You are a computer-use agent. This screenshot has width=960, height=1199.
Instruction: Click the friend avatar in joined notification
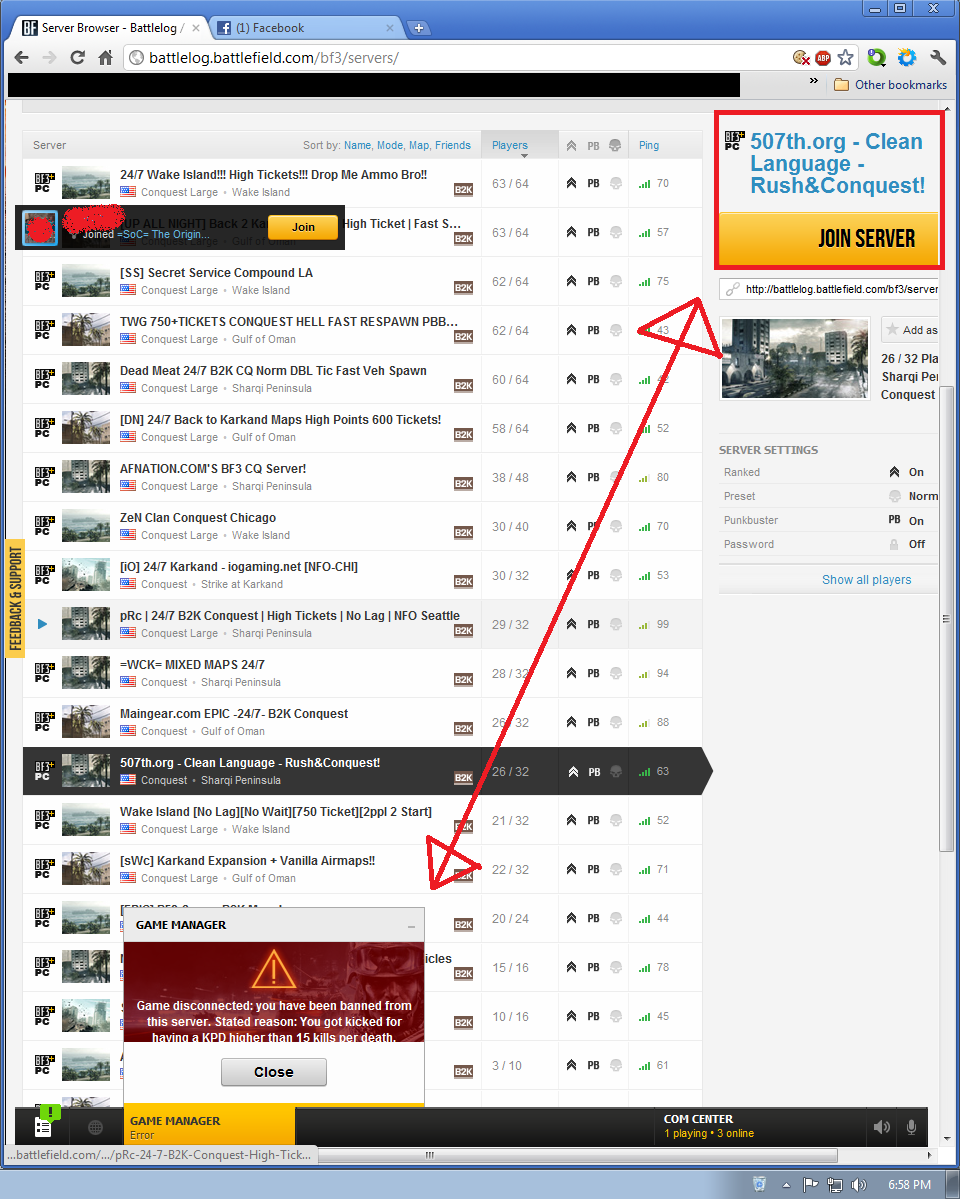tap(40, 228)
